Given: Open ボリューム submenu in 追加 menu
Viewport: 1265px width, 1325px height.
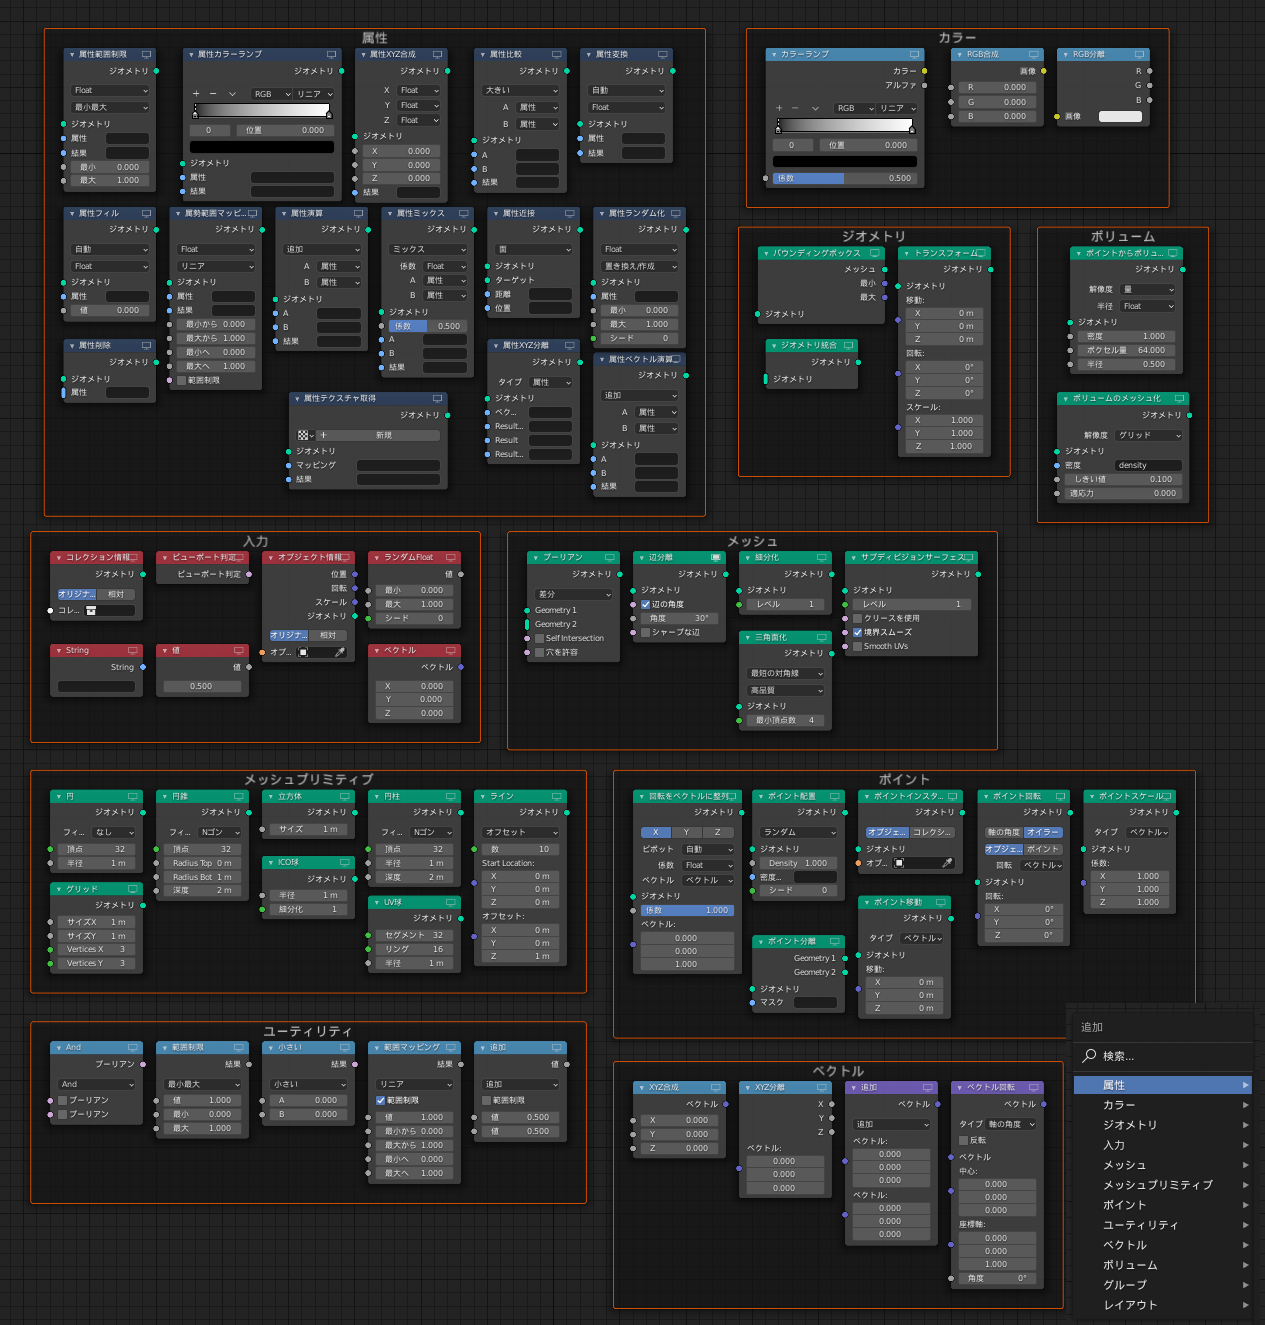Looking at the screenshot, I should click(x=1162, y=1265).
